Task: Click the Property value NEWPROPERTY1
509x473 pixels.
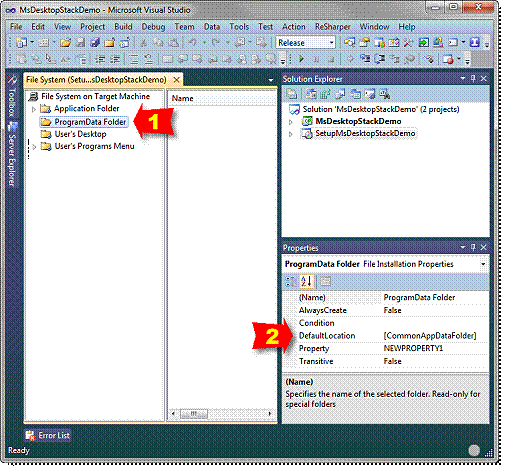Action: tap(413, 348)
